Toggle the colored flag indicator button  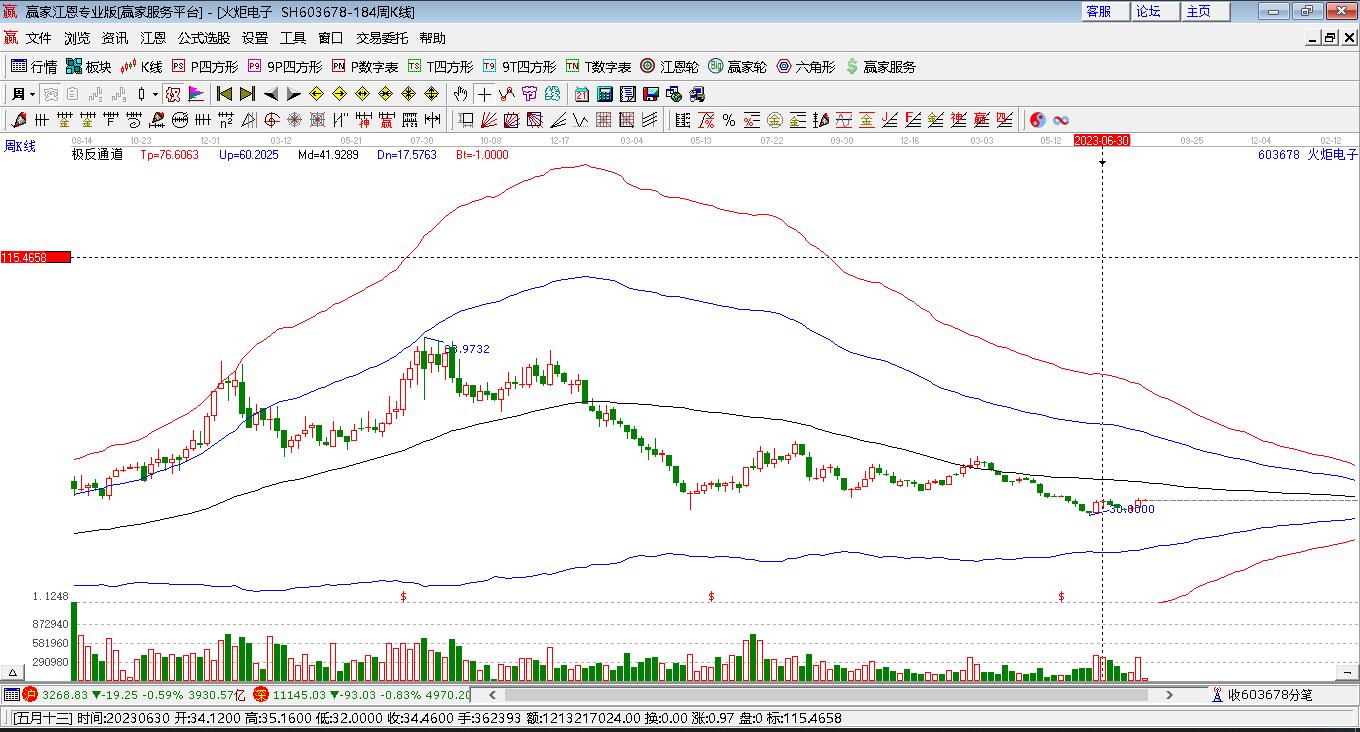click(196, 94)
